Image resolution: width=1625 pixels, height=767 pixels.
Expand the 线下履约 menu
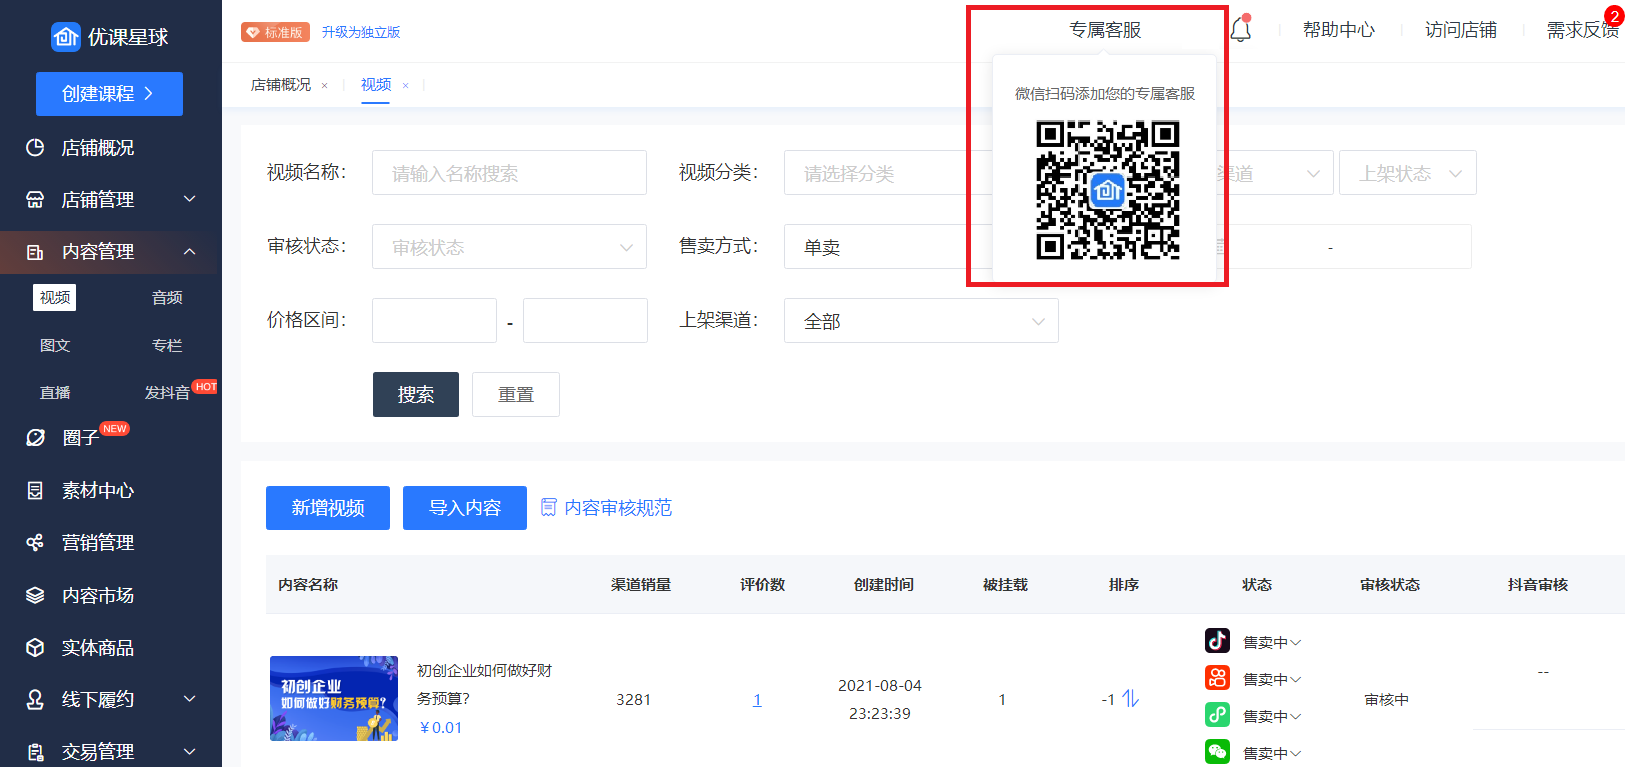click(189, 699)
